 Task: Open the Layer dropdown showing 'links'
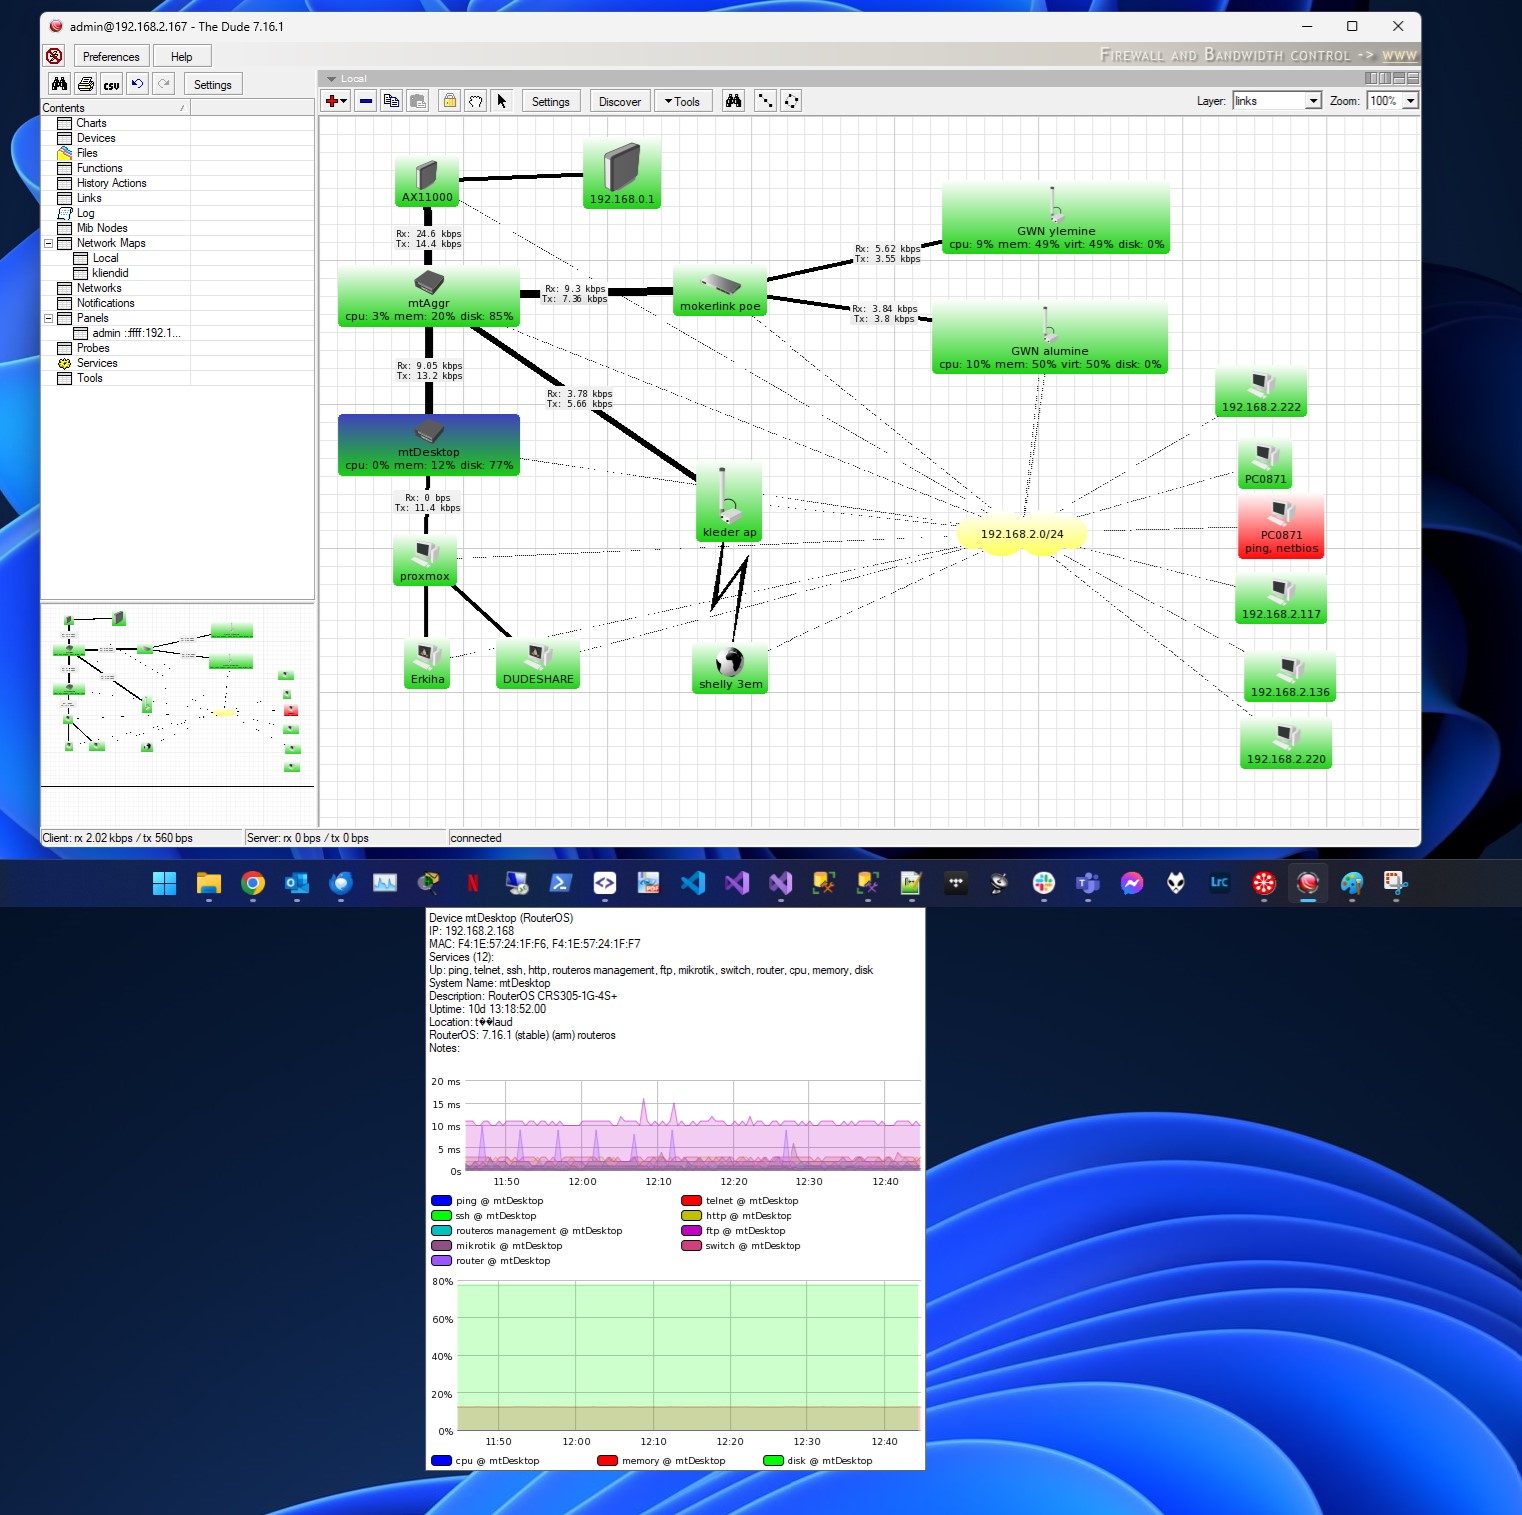[x=1313, y=100]
